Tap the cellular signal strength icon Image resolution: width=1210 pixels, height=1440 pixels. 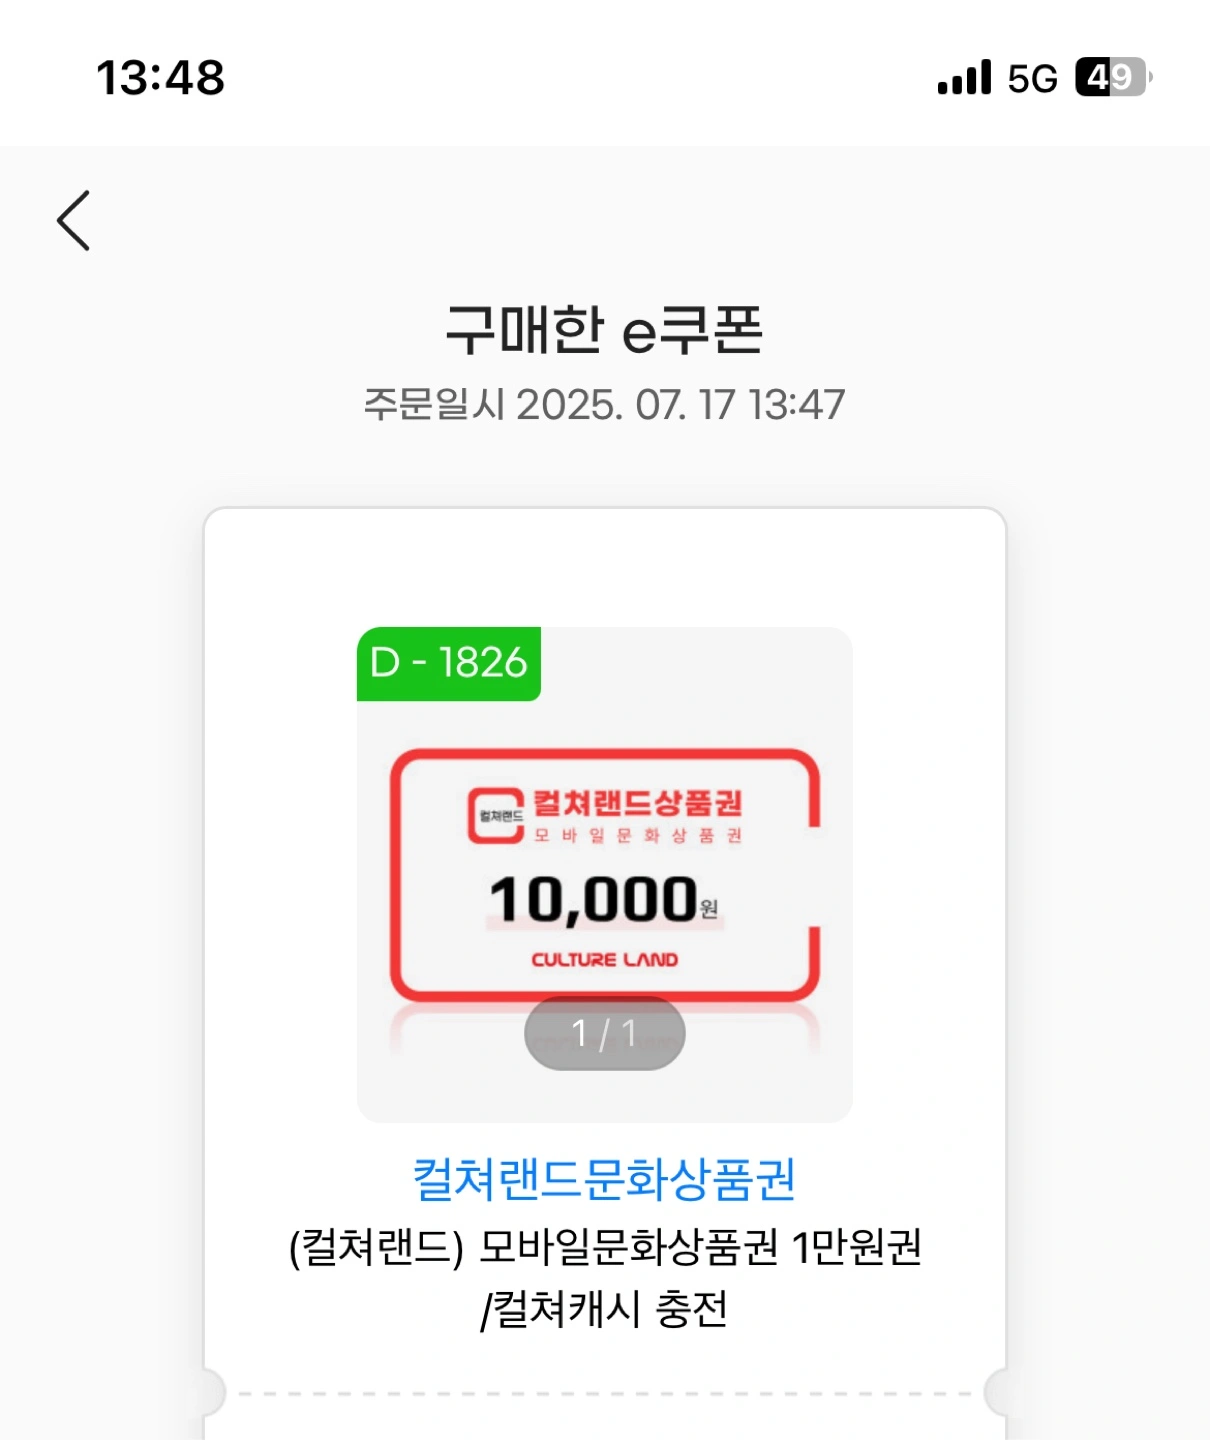(964, 77)
